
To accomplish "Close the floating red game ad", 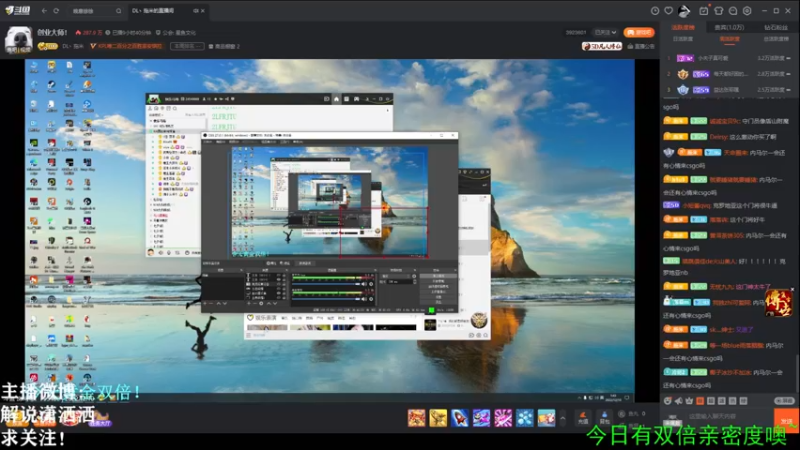I will pyautogui.click(x=792, y=289).
